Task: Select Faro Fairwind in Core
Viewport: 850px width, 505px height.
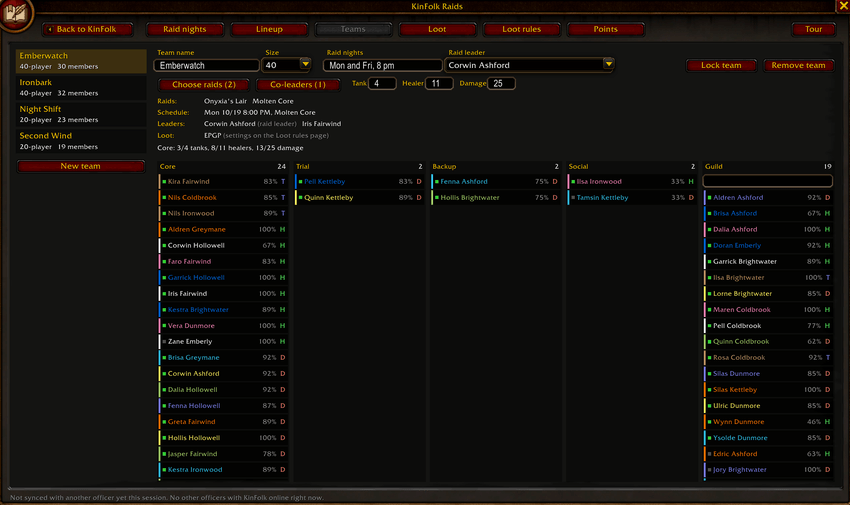Action: click(x=223, y=262)
